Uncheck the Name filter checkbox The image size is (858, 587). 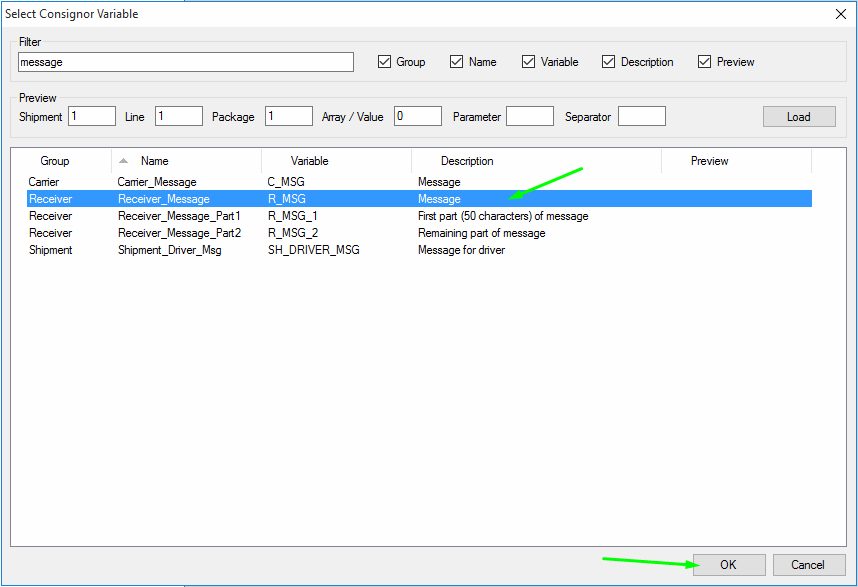coord(456,61)
